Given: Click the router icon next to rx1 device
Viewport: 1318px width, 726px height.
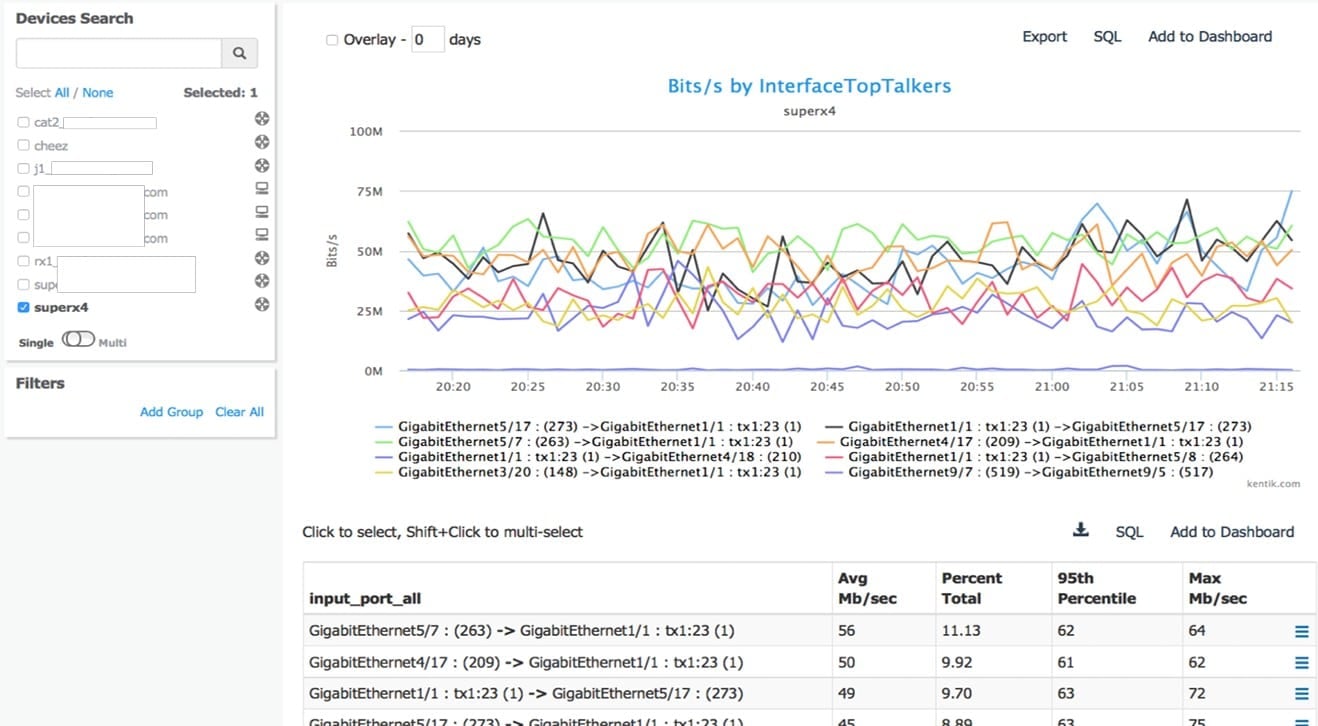Looking at the screenshot, I should (x=262, y=258).
